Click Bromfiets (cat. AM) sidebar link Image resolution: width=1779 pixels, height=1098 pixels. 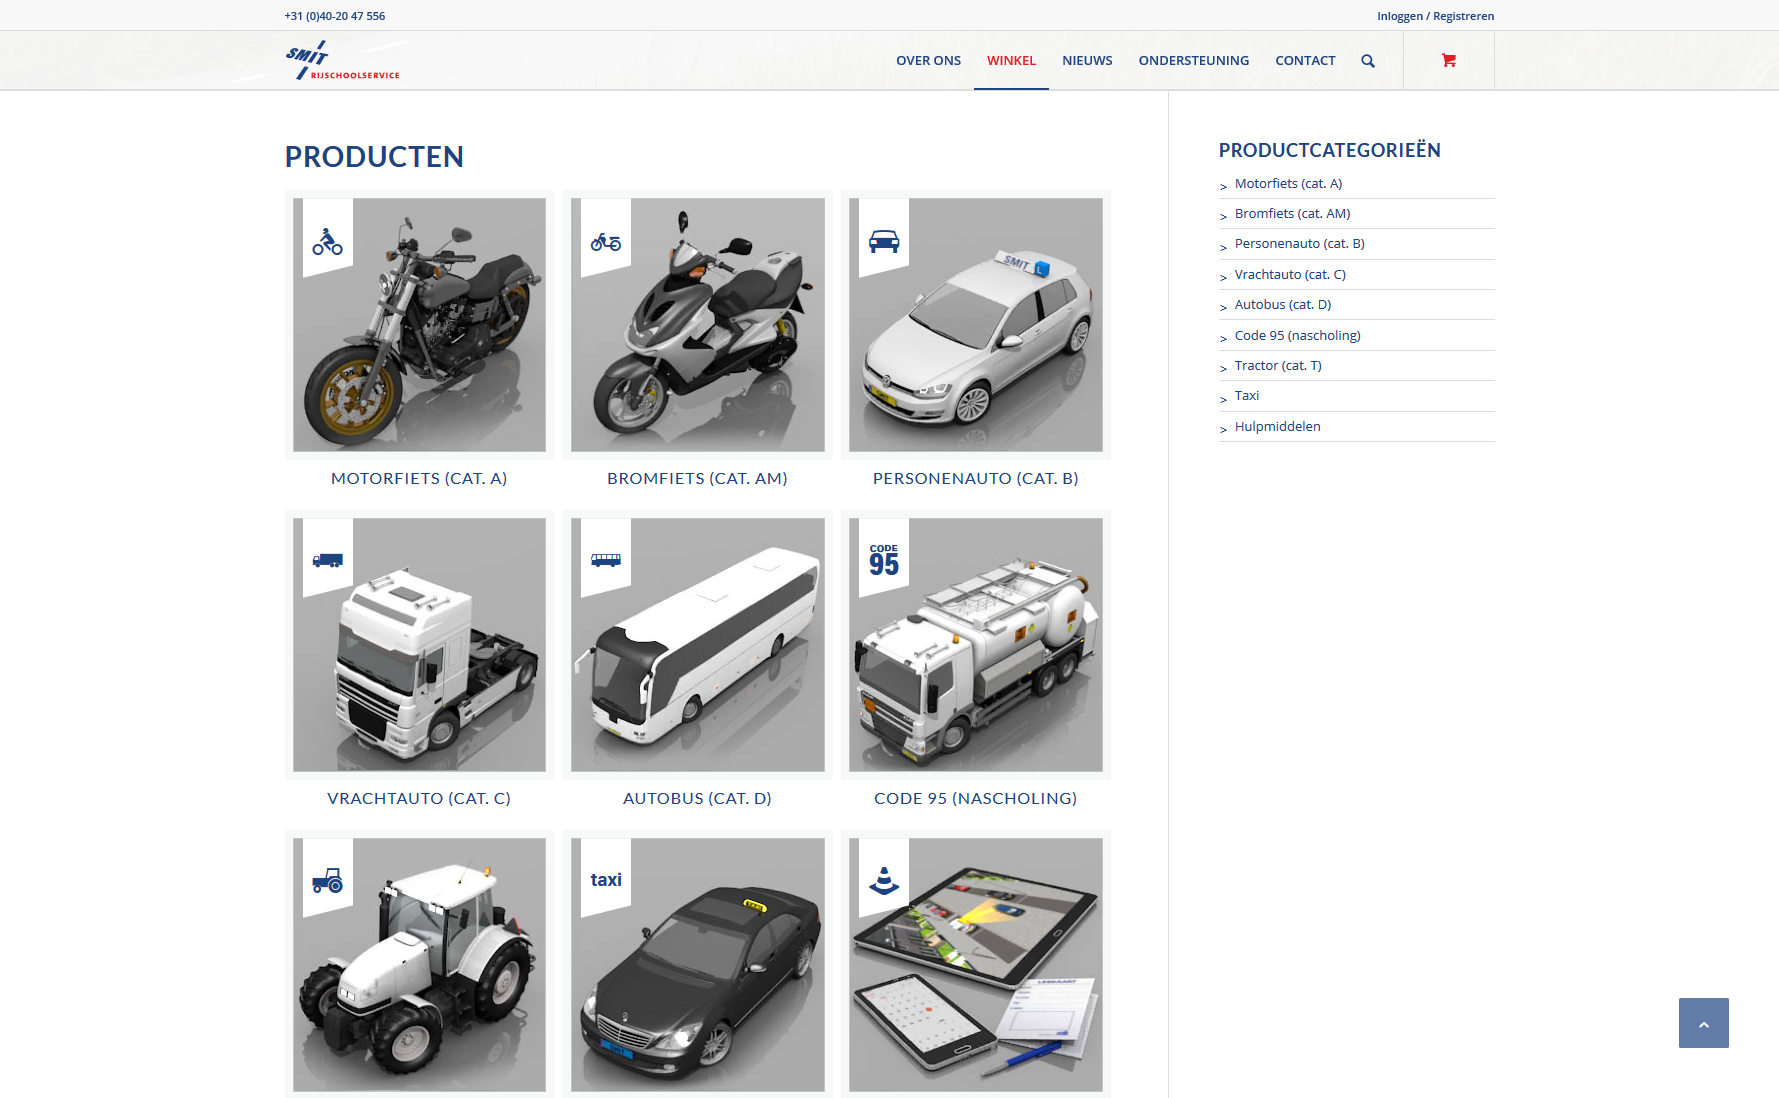point(1292,214)
